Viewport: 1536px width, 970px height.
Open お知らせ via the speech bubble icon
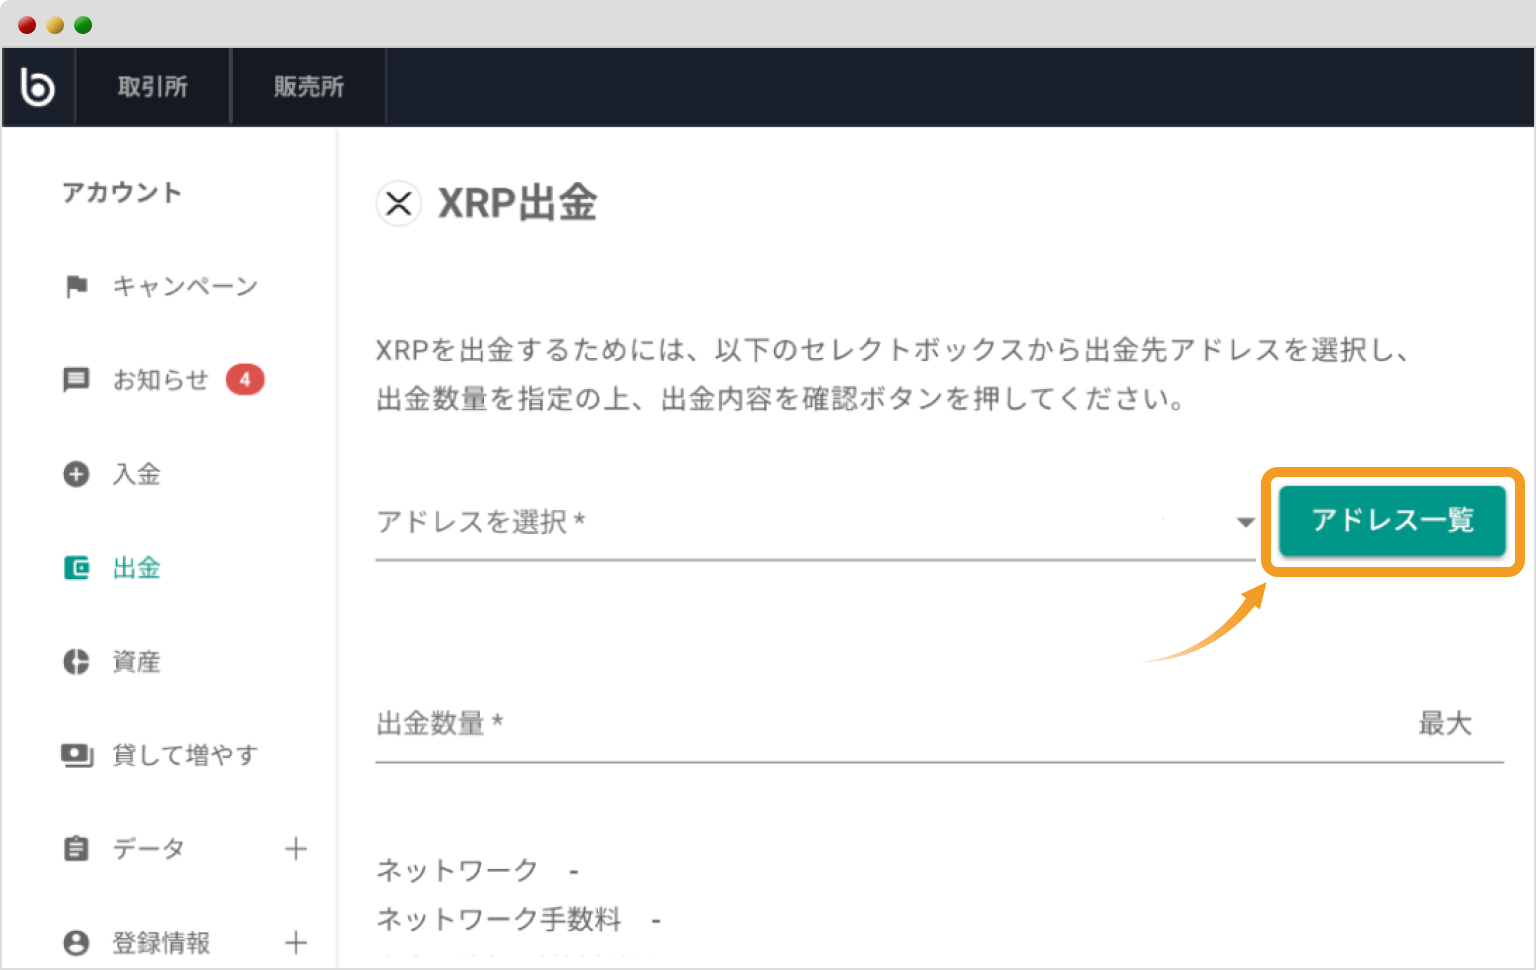[x=76, y=379]
